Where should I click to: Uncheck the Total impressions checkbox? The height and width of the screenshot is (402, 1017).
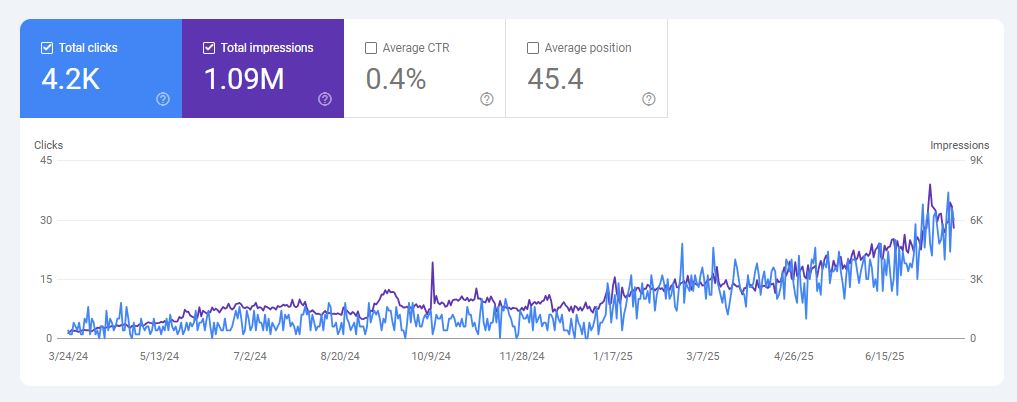point(209,47)
